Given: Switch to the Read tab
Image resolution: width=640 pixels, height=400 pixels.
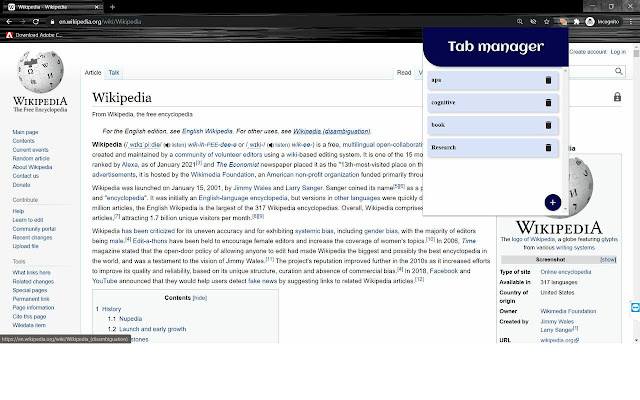Looking at the screenshot, I should [404, 73].
